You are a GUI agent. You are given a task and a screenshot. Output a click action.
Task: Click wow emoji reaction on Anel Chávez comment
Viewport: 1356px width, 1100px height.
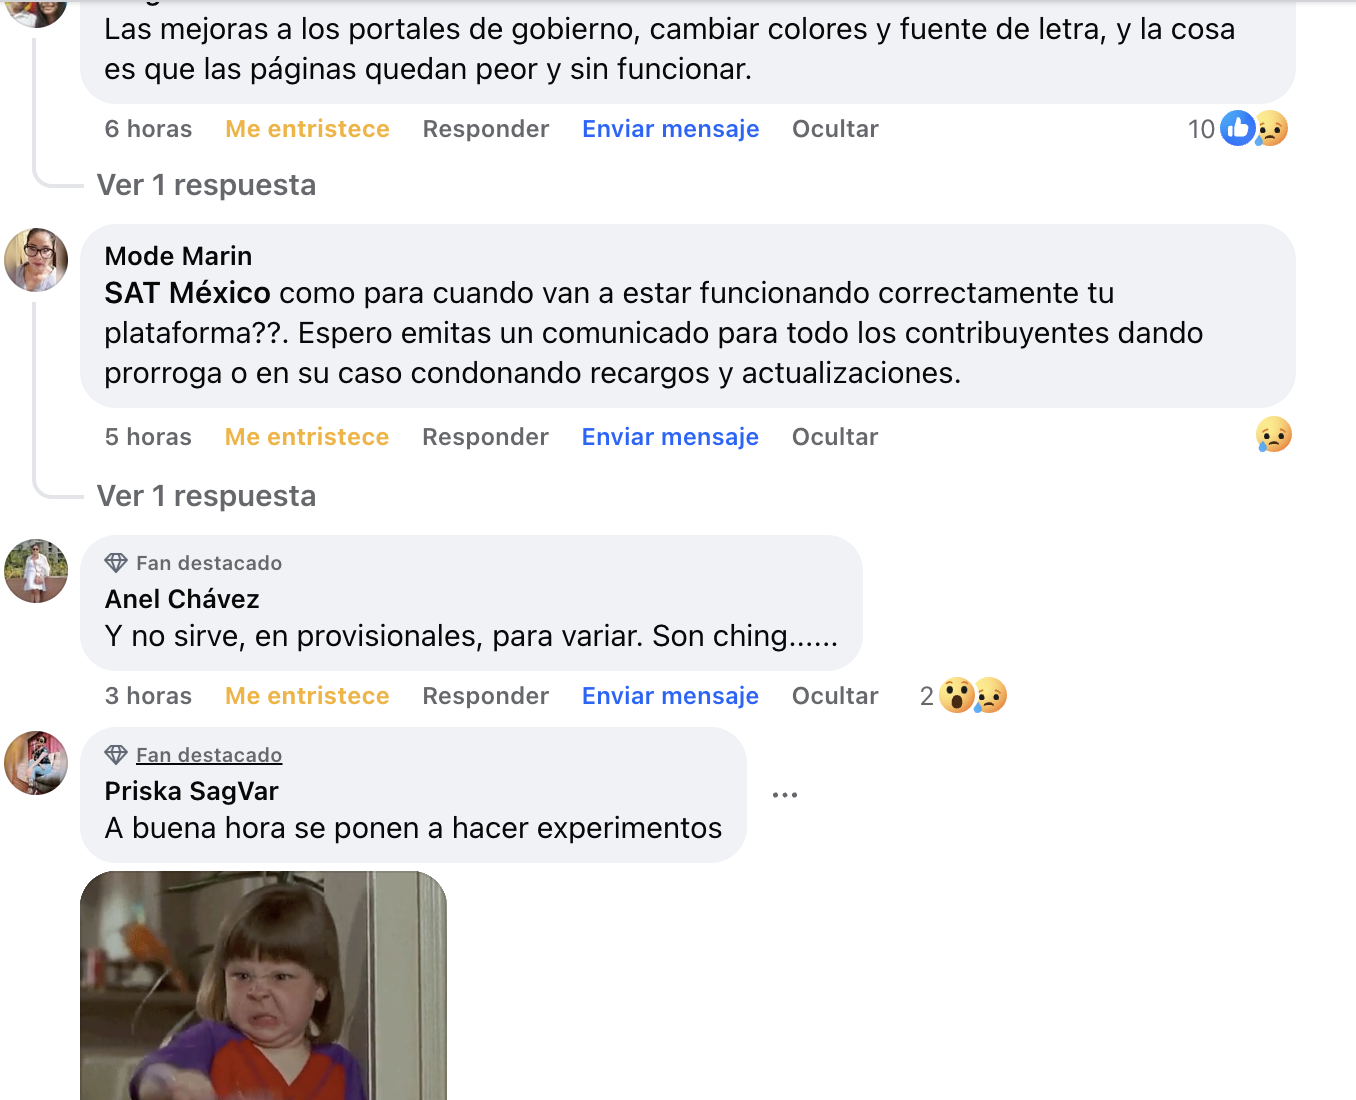click(x=957, y=695)
